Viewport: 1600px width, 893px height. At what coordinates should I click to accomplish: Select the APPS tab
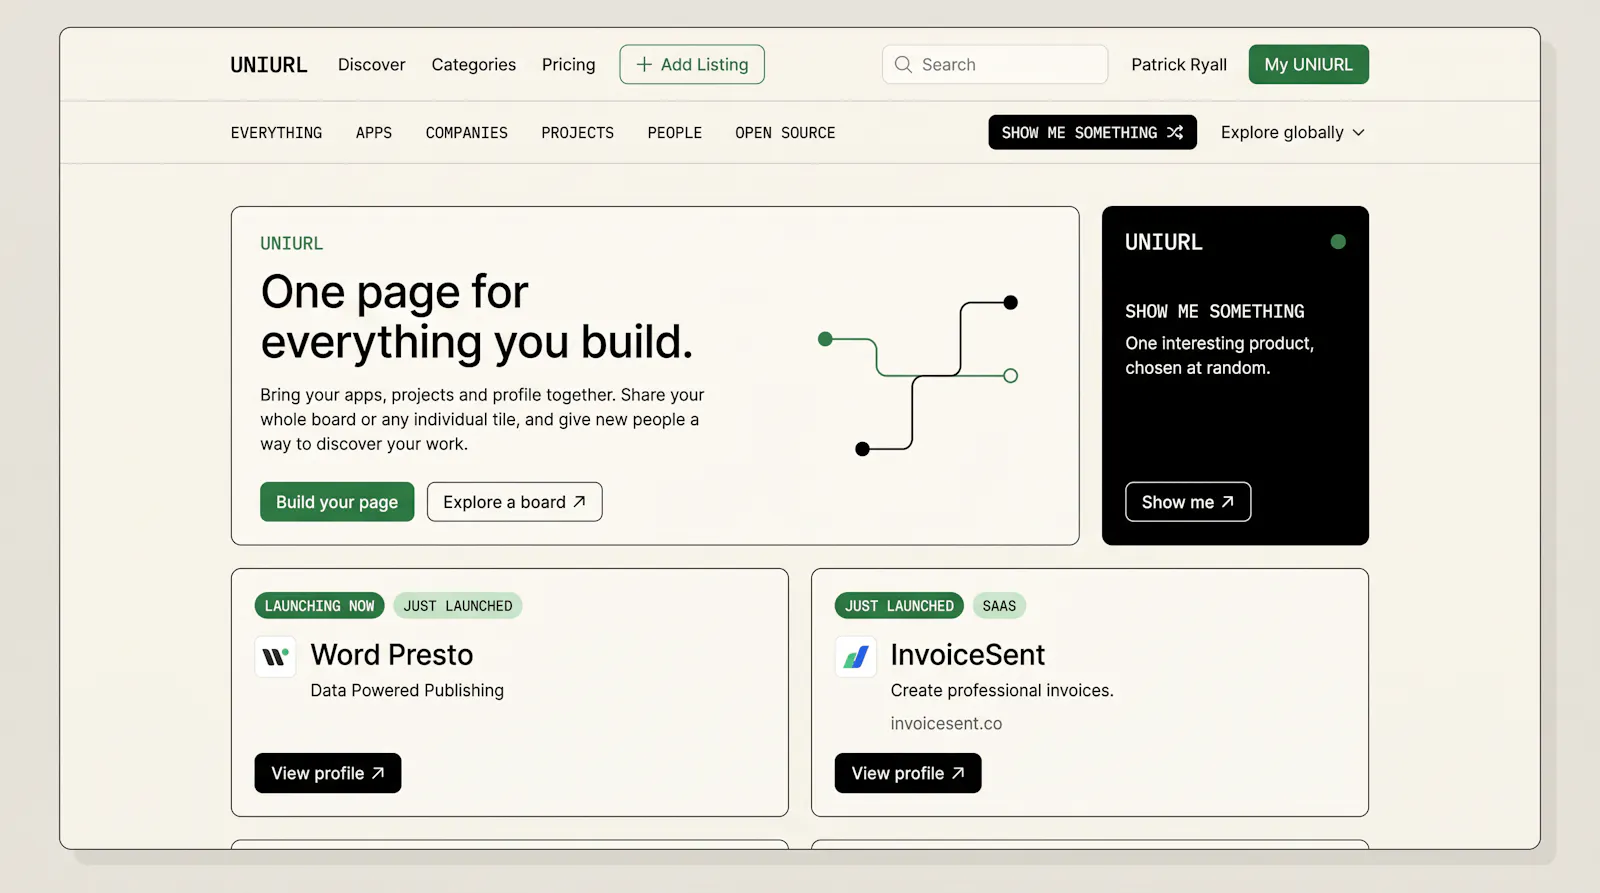[x=374, y=133]
